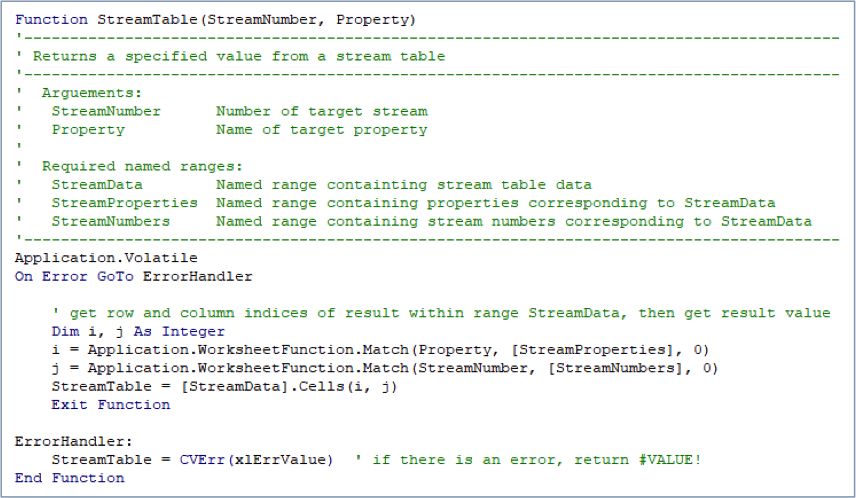Click the StreamNumbers named range comment entry
856x498 pixels.
(x=111, y=221)
